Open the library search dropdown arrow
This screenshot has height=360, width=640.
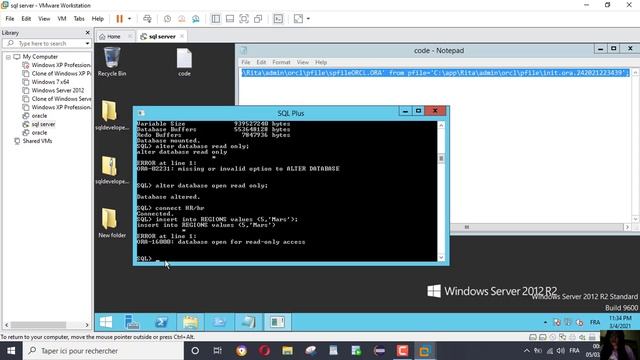point(87,43)
